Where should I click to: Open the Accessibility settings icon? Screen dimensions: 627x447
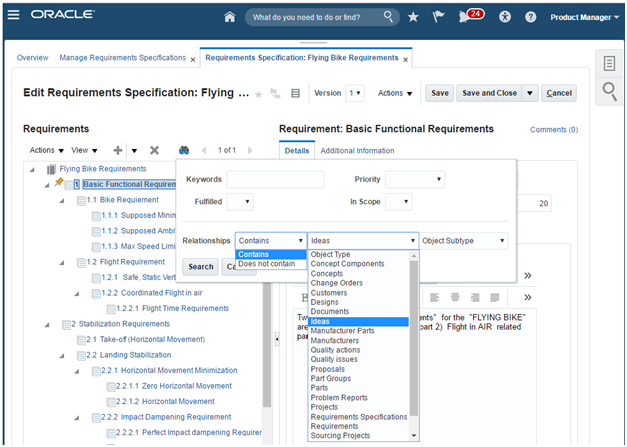click(x=505, y=17)
